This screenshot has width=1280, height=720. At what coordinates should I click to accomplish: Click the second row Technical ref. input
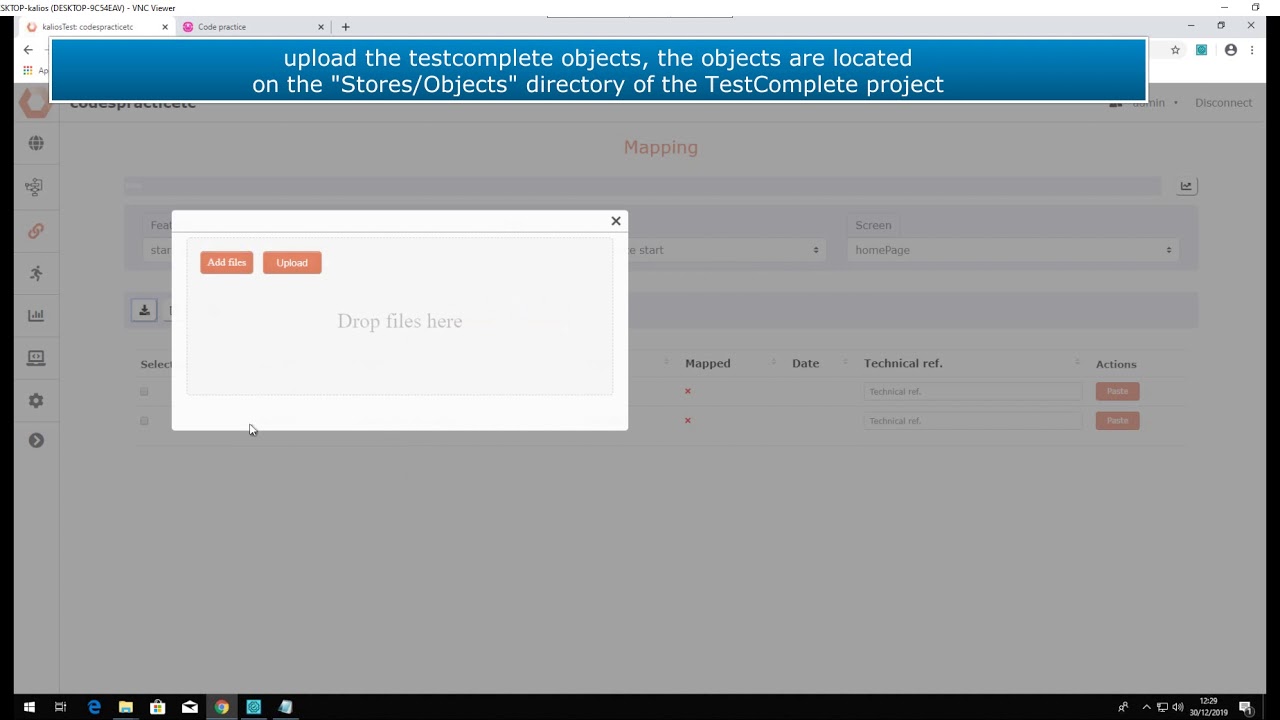pyautogui.click(x=973, y=421)
